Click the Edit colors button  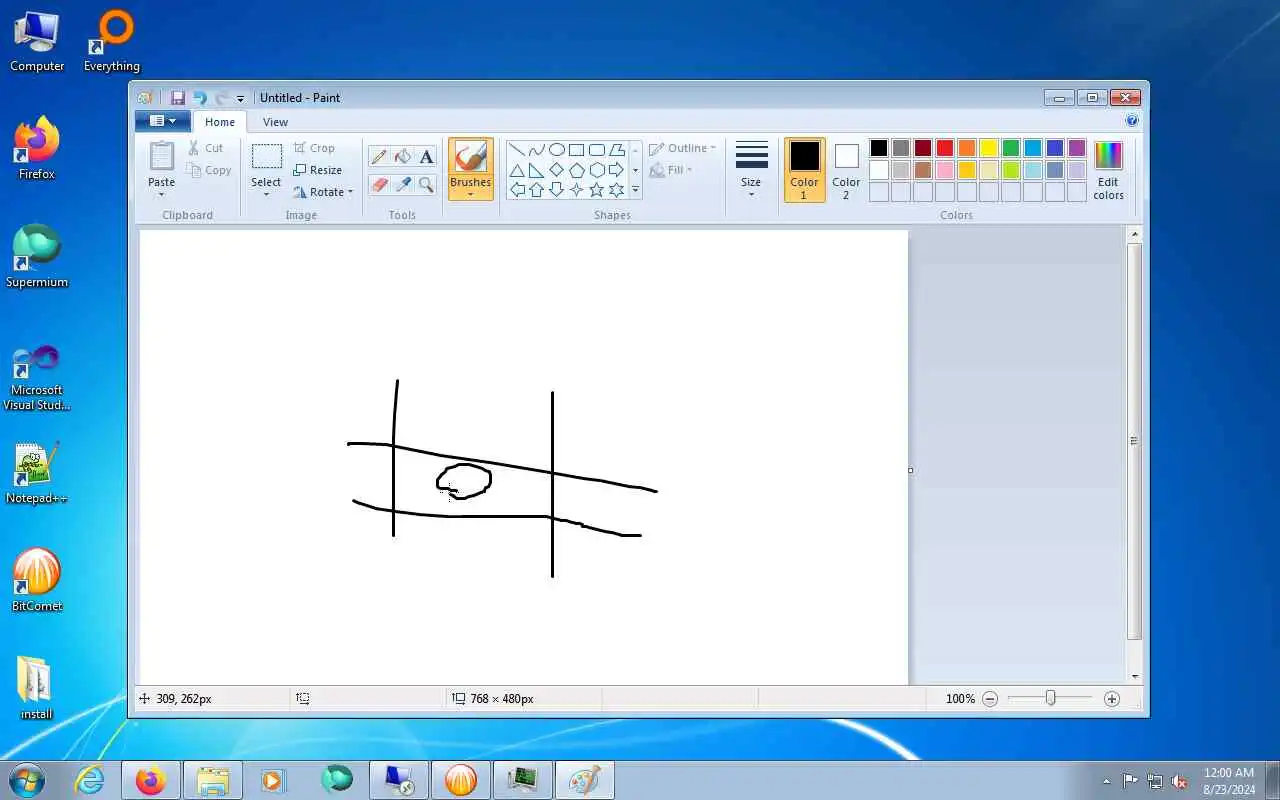point(1108,169)
